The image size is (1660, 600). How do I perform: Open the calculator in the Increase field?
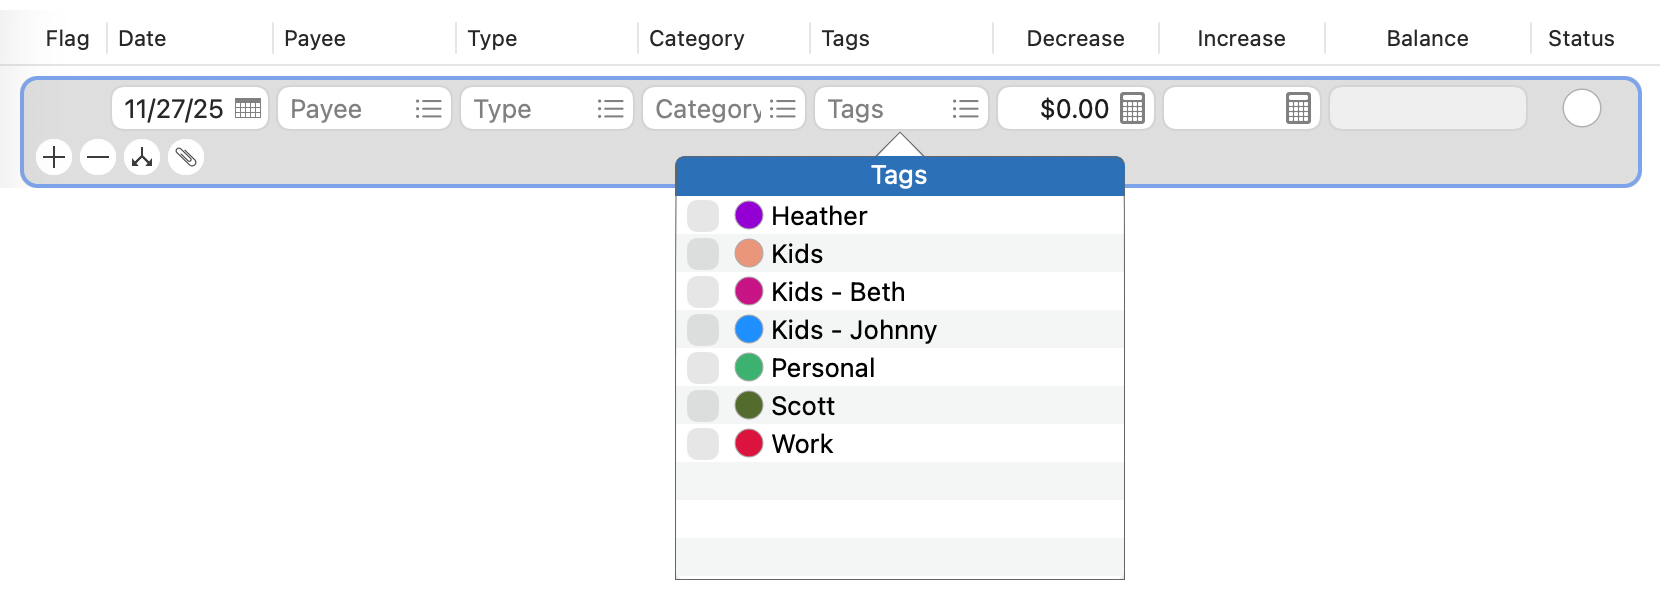(x=1297, y=108)
